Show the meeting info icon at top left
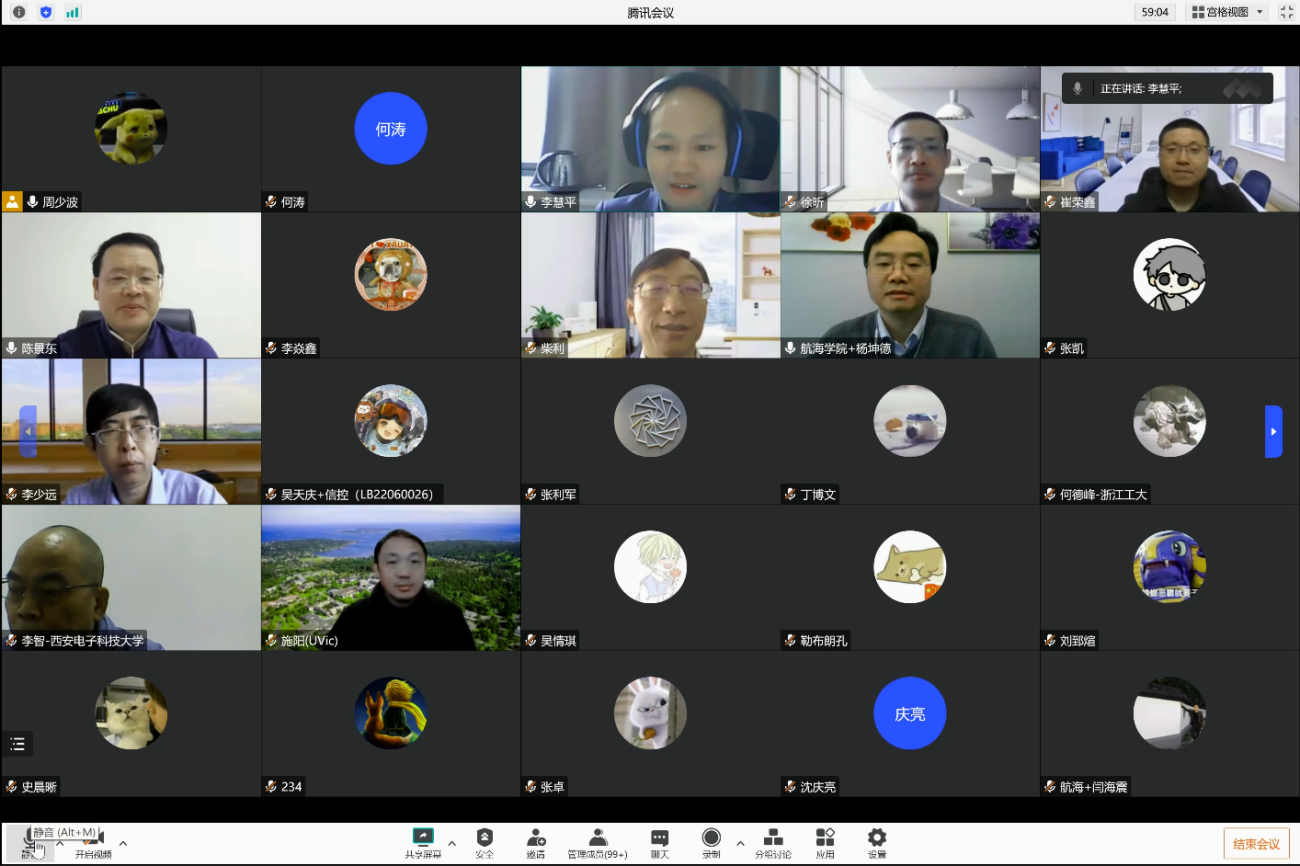 click(x=19, y=12)
